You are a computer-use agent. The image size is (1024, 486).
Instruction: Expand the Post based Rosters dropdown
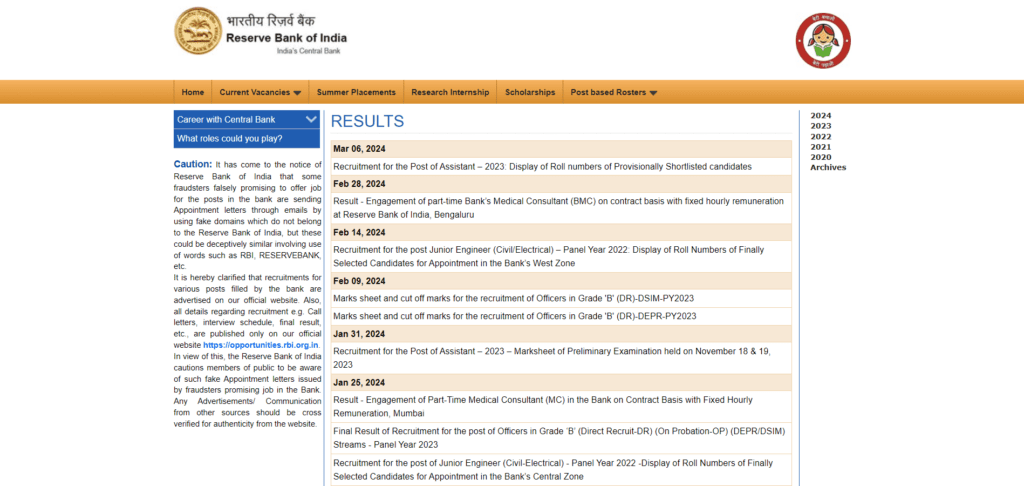(x=613, y=92)
